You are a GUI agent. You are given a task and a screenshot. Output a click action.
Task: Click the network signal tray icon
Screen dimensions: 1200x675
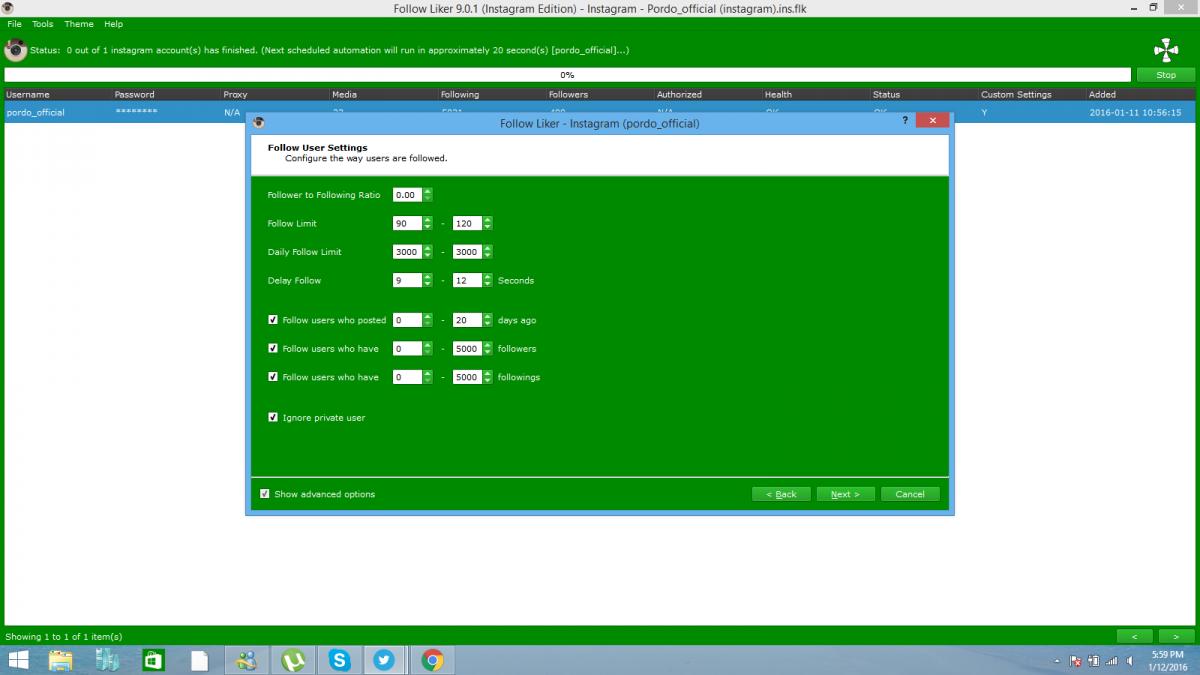tap(1110, 661)
